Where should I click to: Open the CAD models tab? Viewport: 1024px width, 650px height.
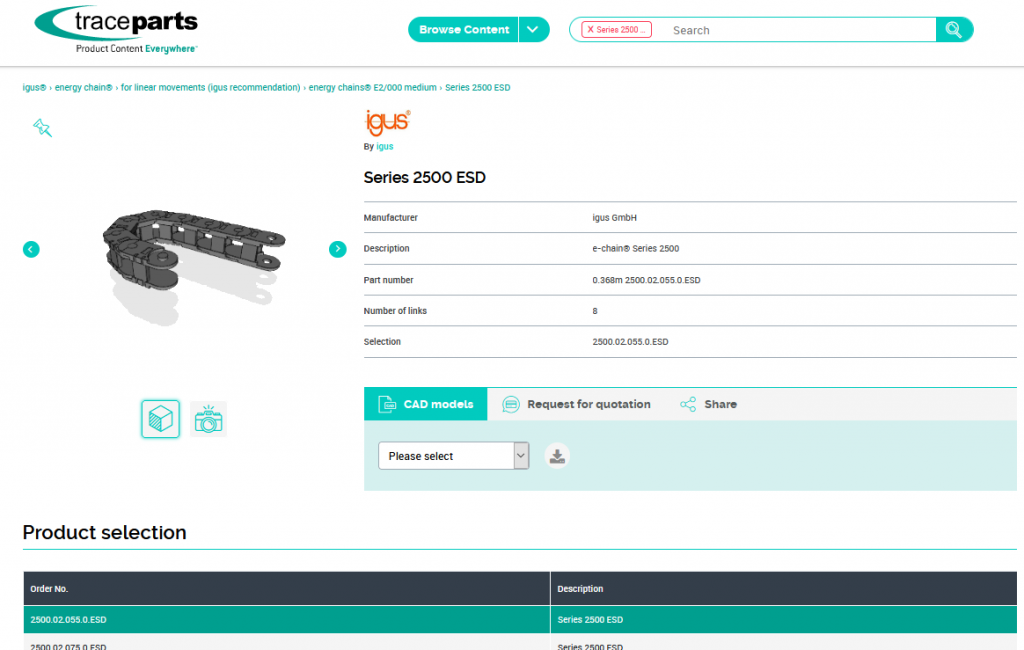426,404
